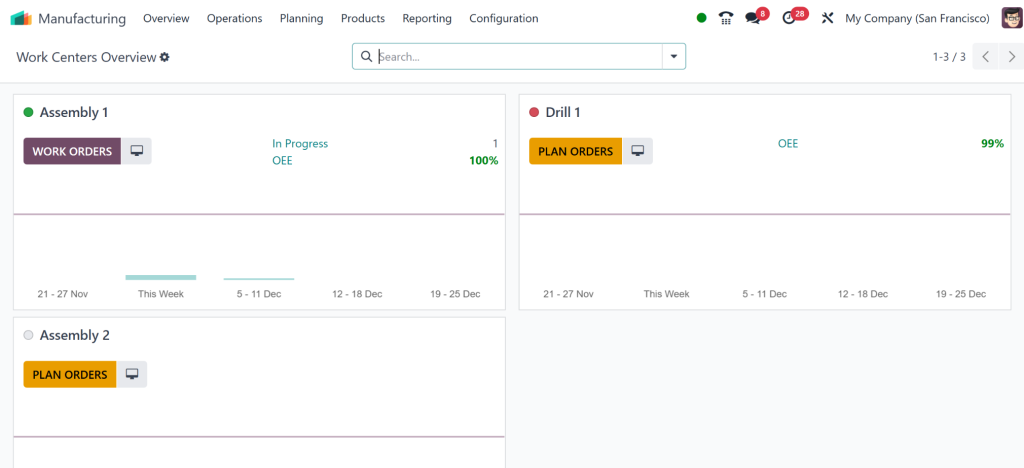Open the Planning menu
Viewport: 1024px width, 468px height.
302,18
